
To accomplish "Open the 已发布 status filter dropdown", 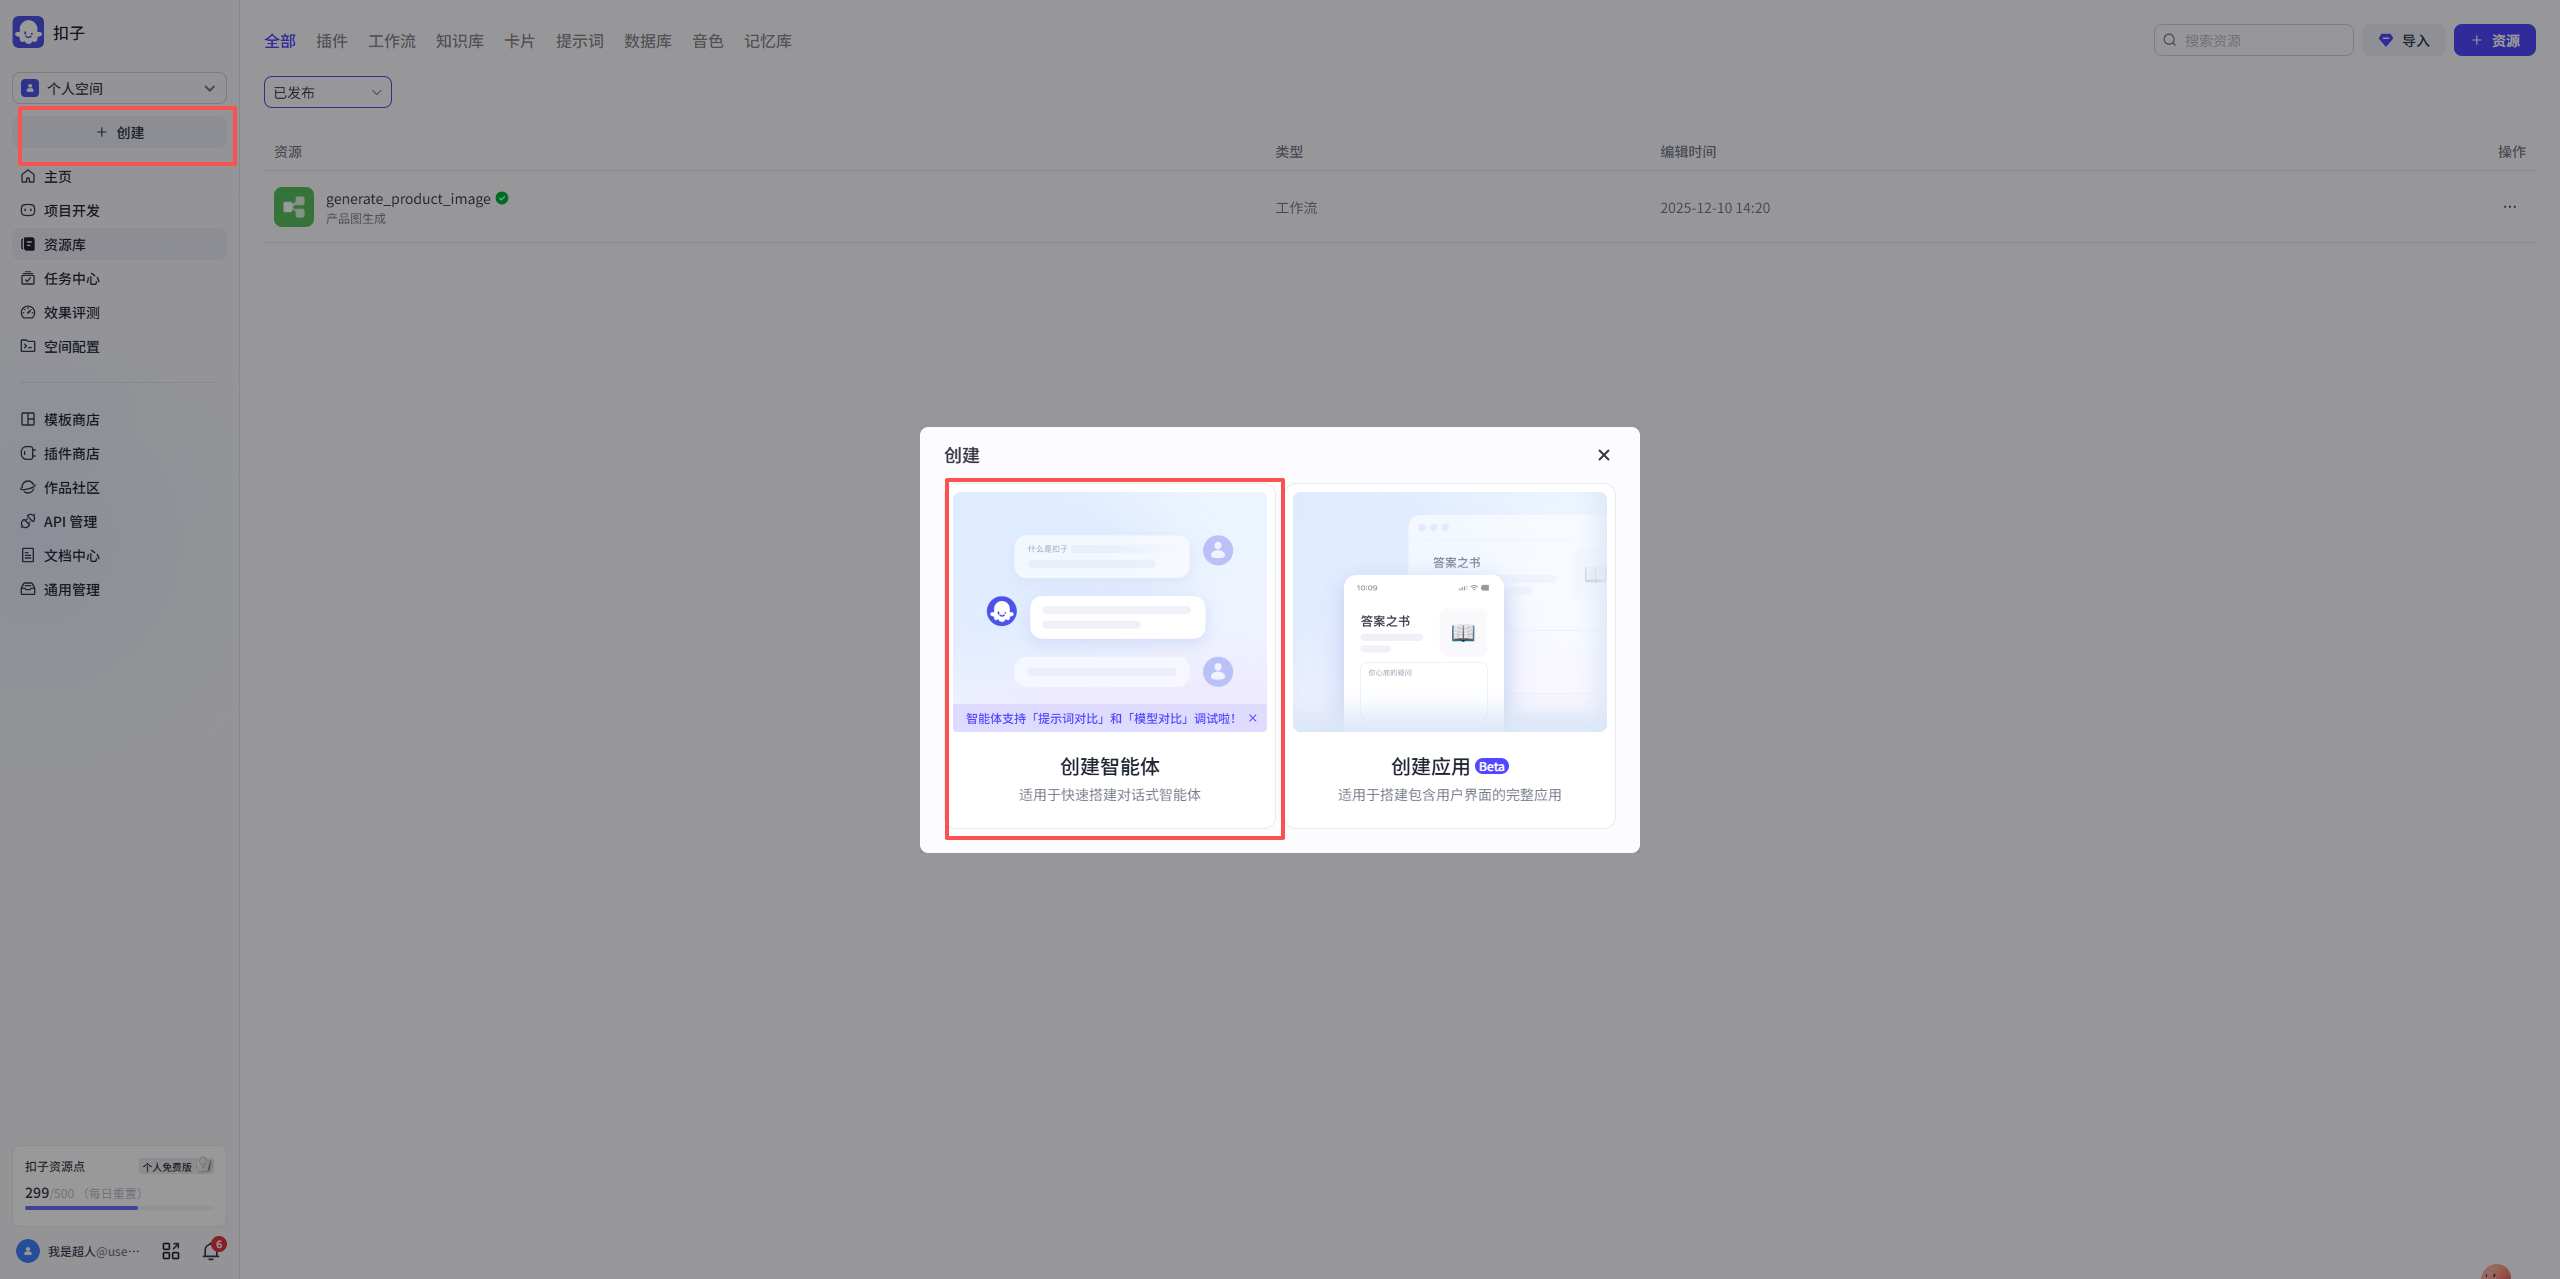I will [327, 92].
